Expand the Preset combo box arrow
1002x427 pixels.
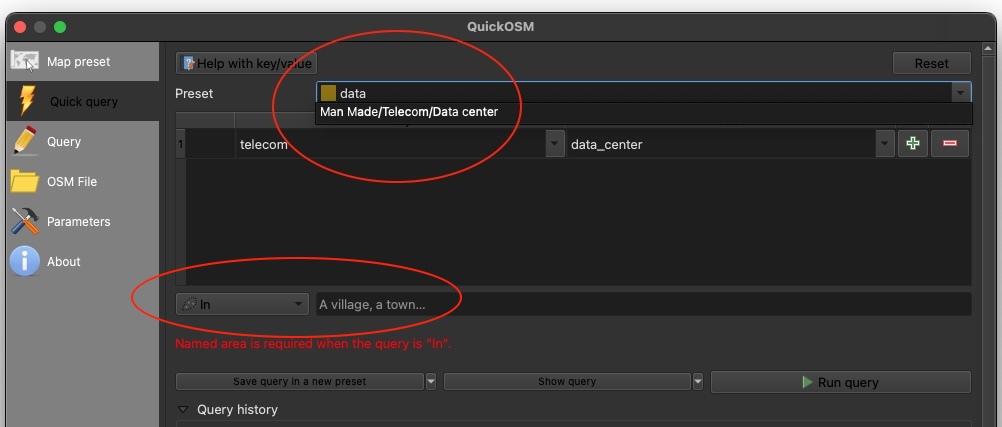[960, 93]
